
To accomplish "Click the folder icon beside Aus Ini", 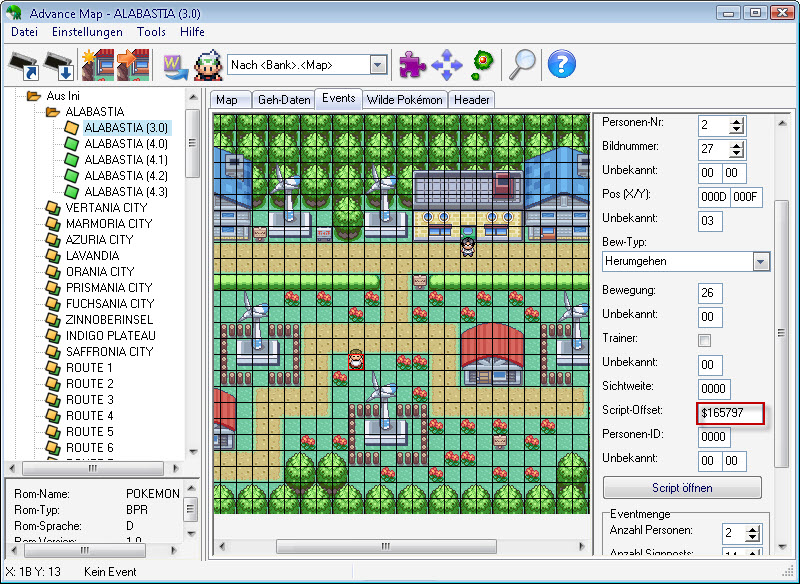I will coord(34,96).
